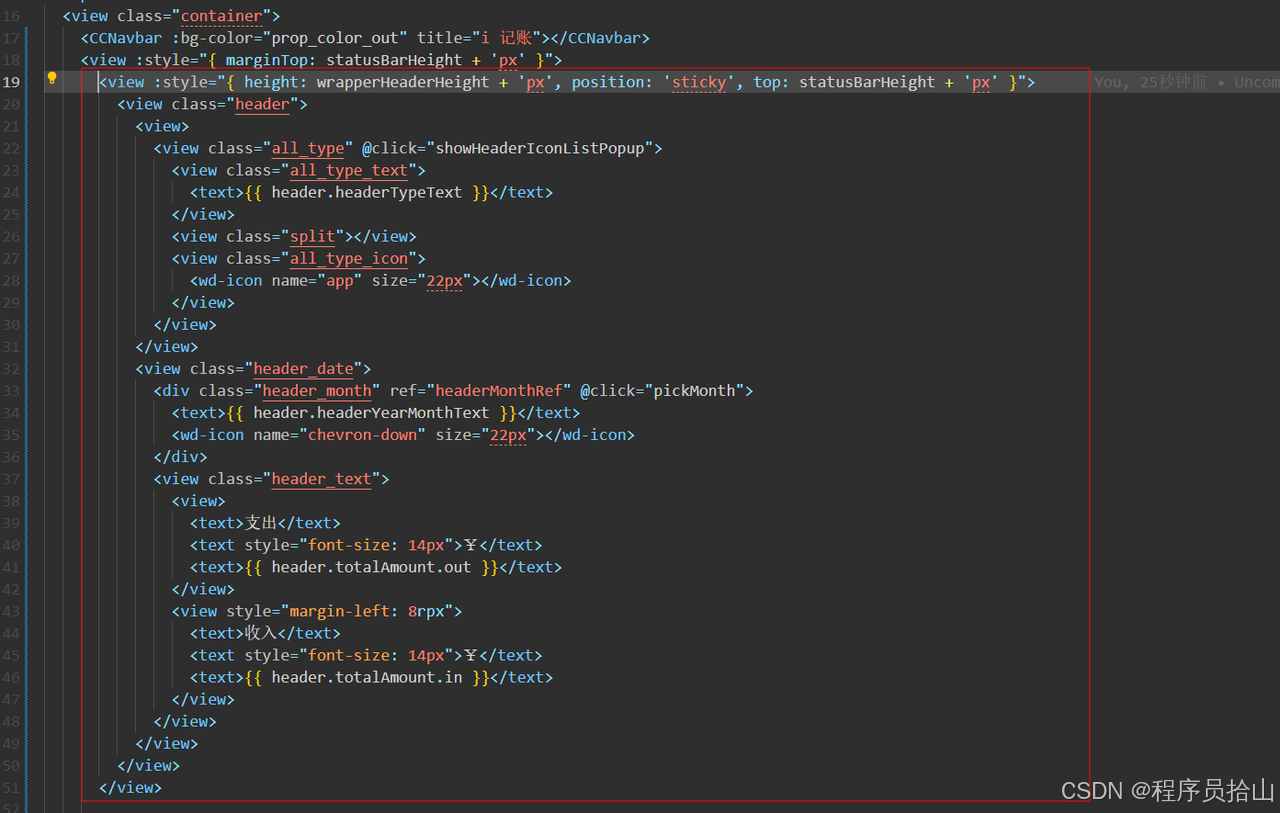Click the header.totalAmount.out expression
This screenshot has height=813, width=1280.
click(x=371, y=566)
